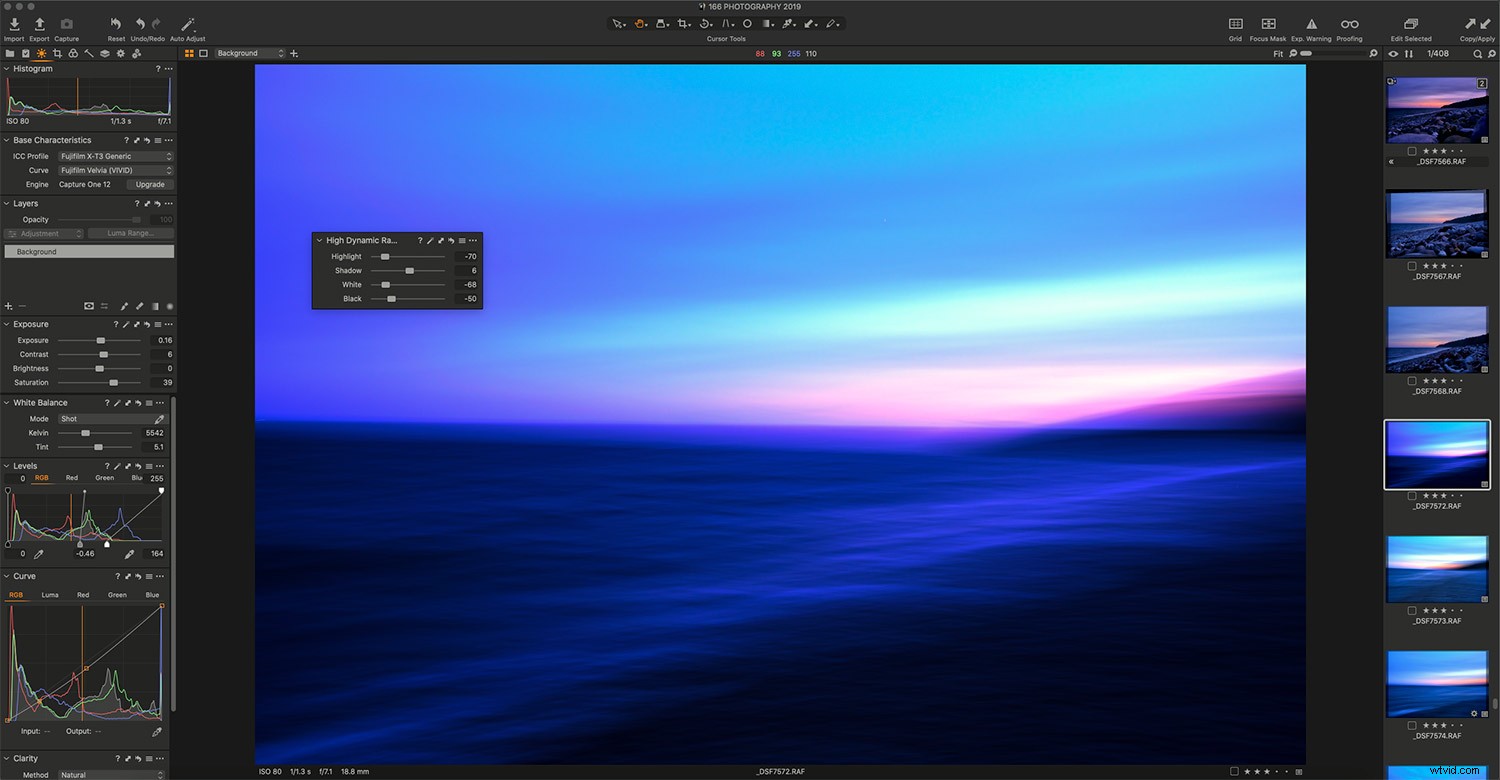
Task: Open the Color tool tab
Action: (x=73, y=53)
